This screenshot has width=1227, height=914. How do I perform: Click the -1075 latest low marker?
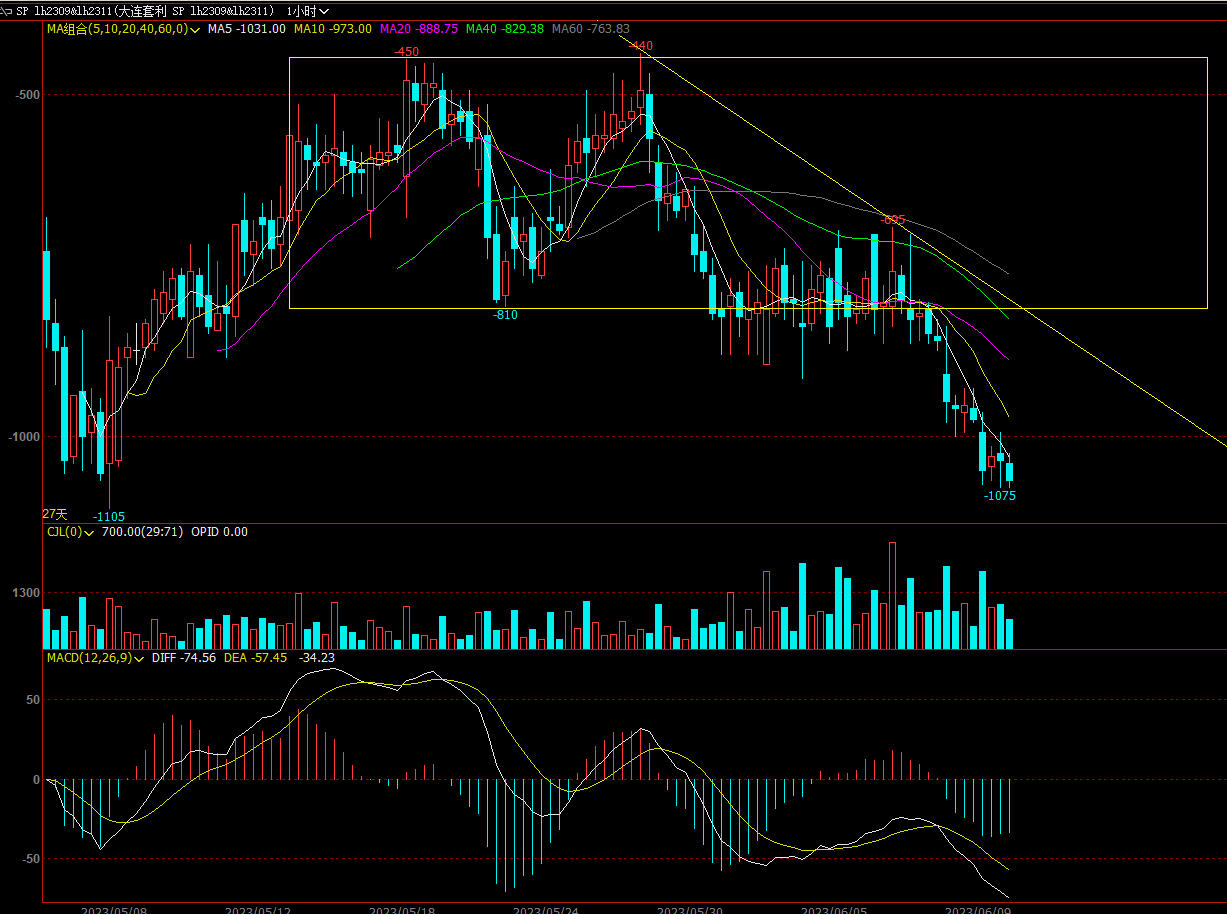click(x=999, y=495)
